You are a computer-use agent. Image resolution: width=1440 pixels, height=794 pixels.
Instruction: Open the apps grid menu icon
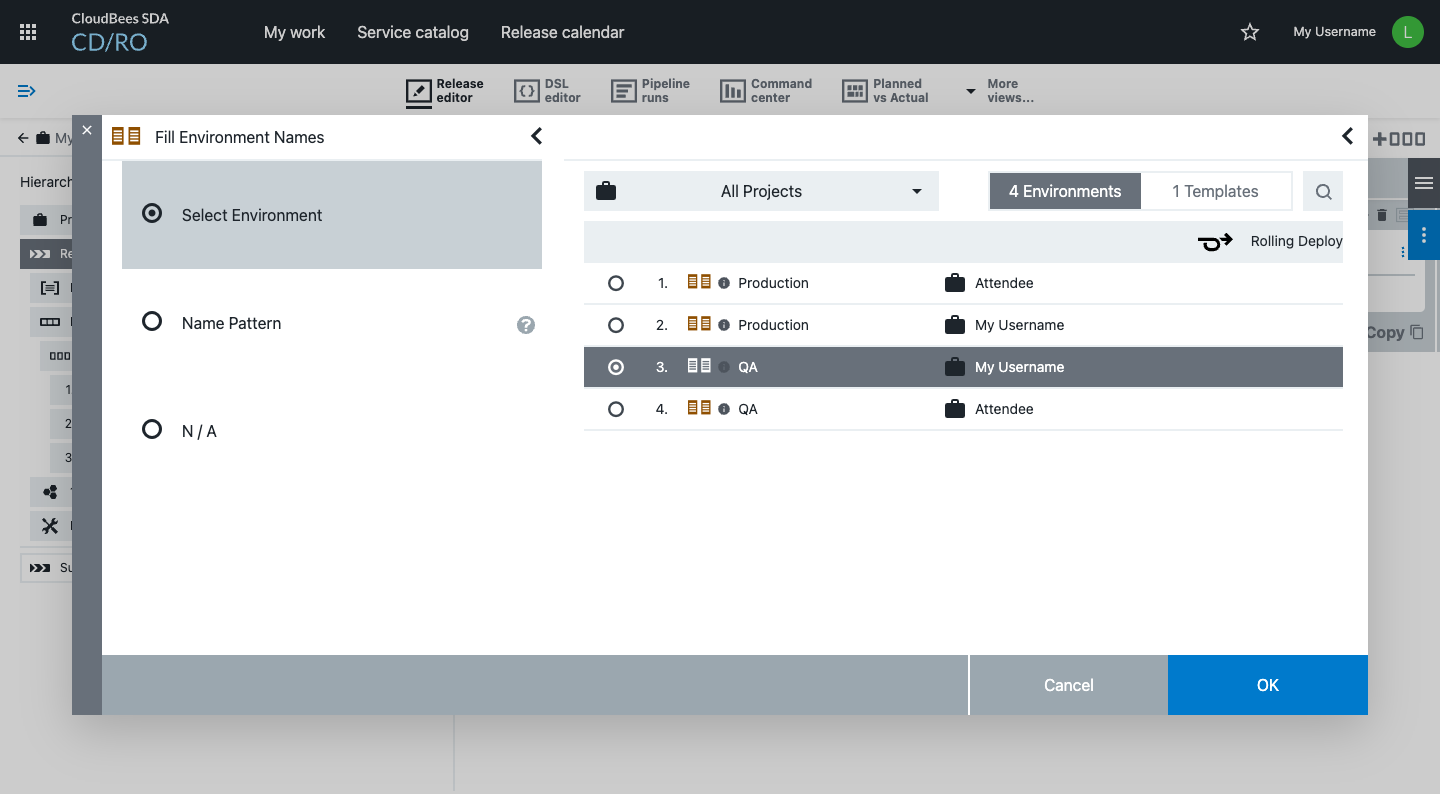(28, 32)
